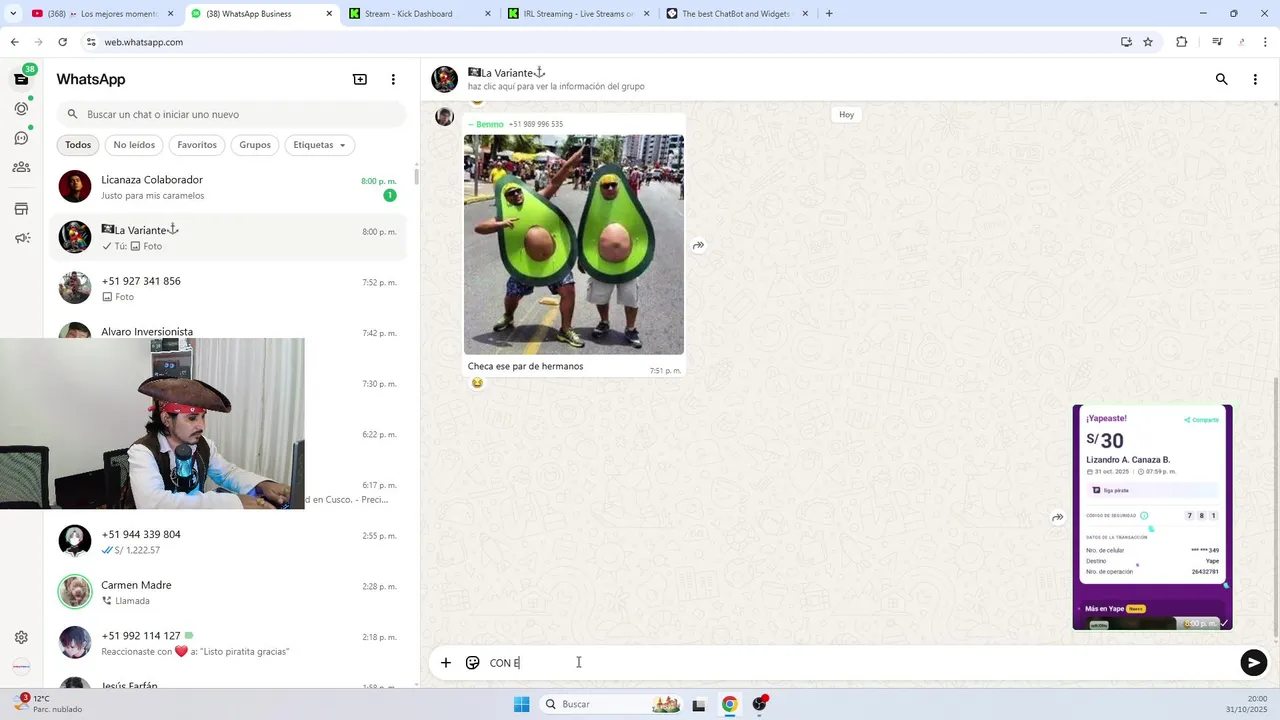
Task: Click the message input field
Action: pyautogui.click(x=860, y=662)
